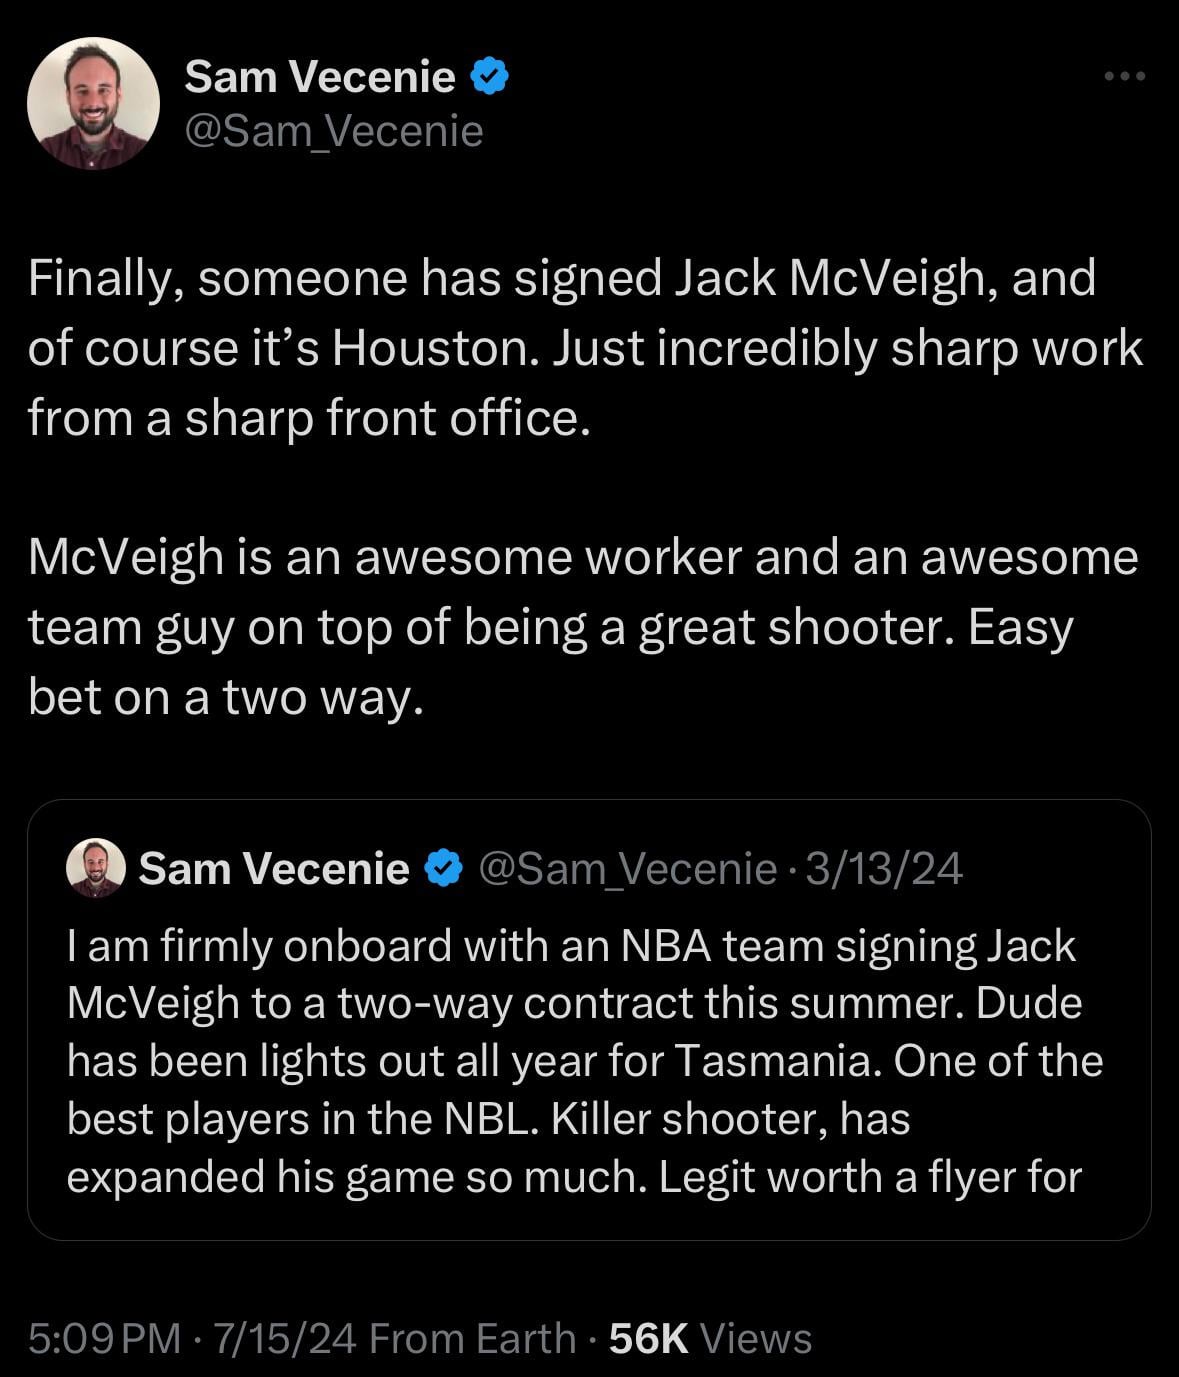
Task: Click the word 'Tasmania' in the quoted tweet
Action: [x=776, y=1061]
